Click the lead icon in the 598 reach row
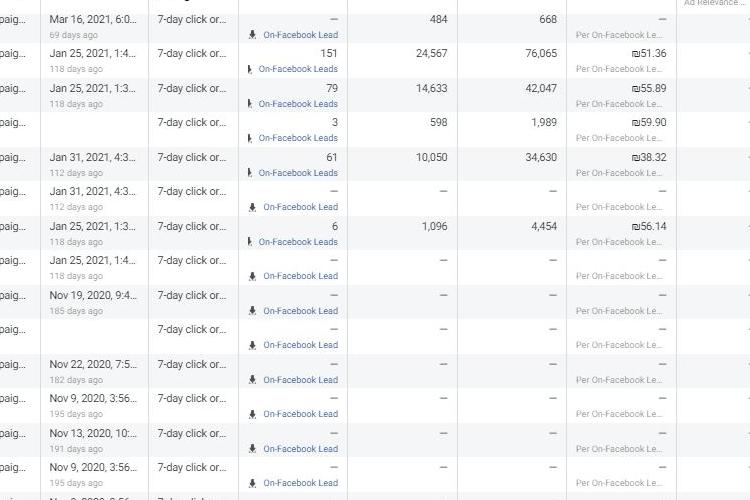750x500 pixels. 250,138
